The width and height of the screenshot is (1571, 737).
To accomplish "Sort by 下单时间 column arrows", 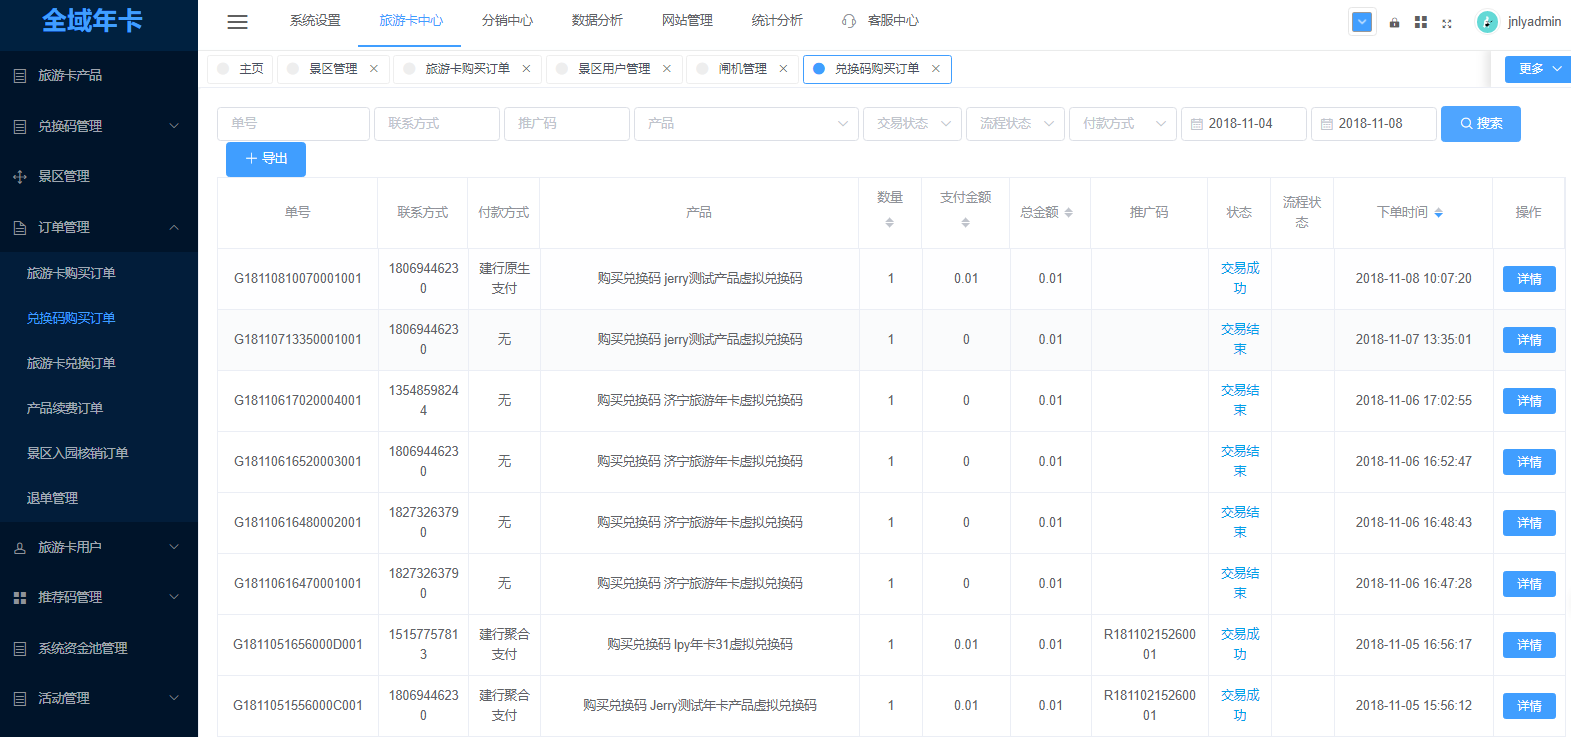I will (x=1438, y=213).
